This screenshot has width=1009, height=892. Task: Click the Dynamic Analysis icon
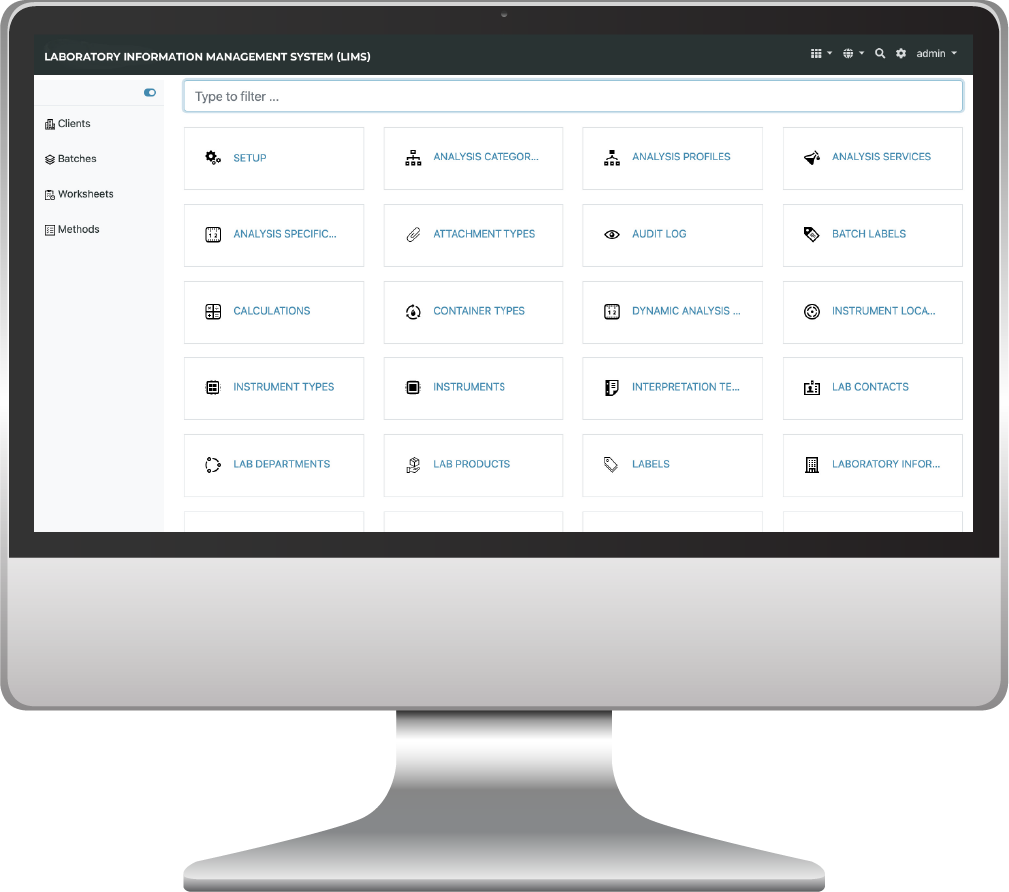coord(612,312)
